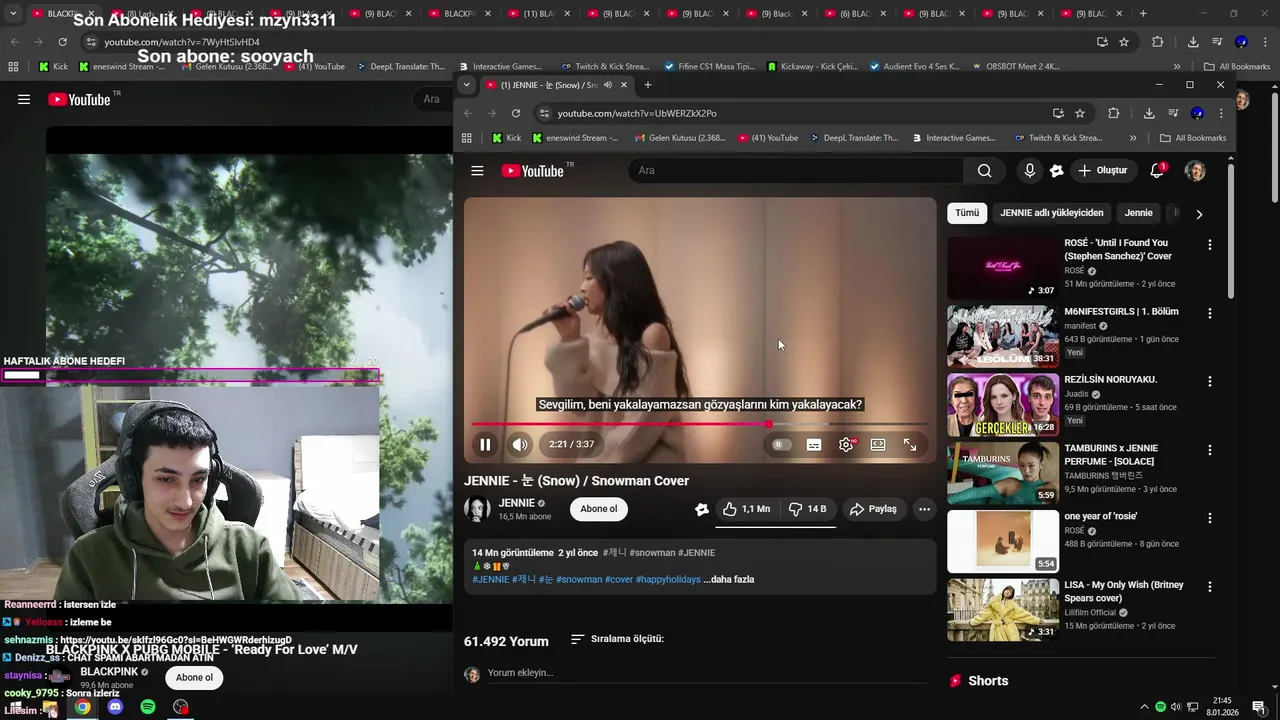Toggle the autoplay switch in the player

tap(782, 445)
